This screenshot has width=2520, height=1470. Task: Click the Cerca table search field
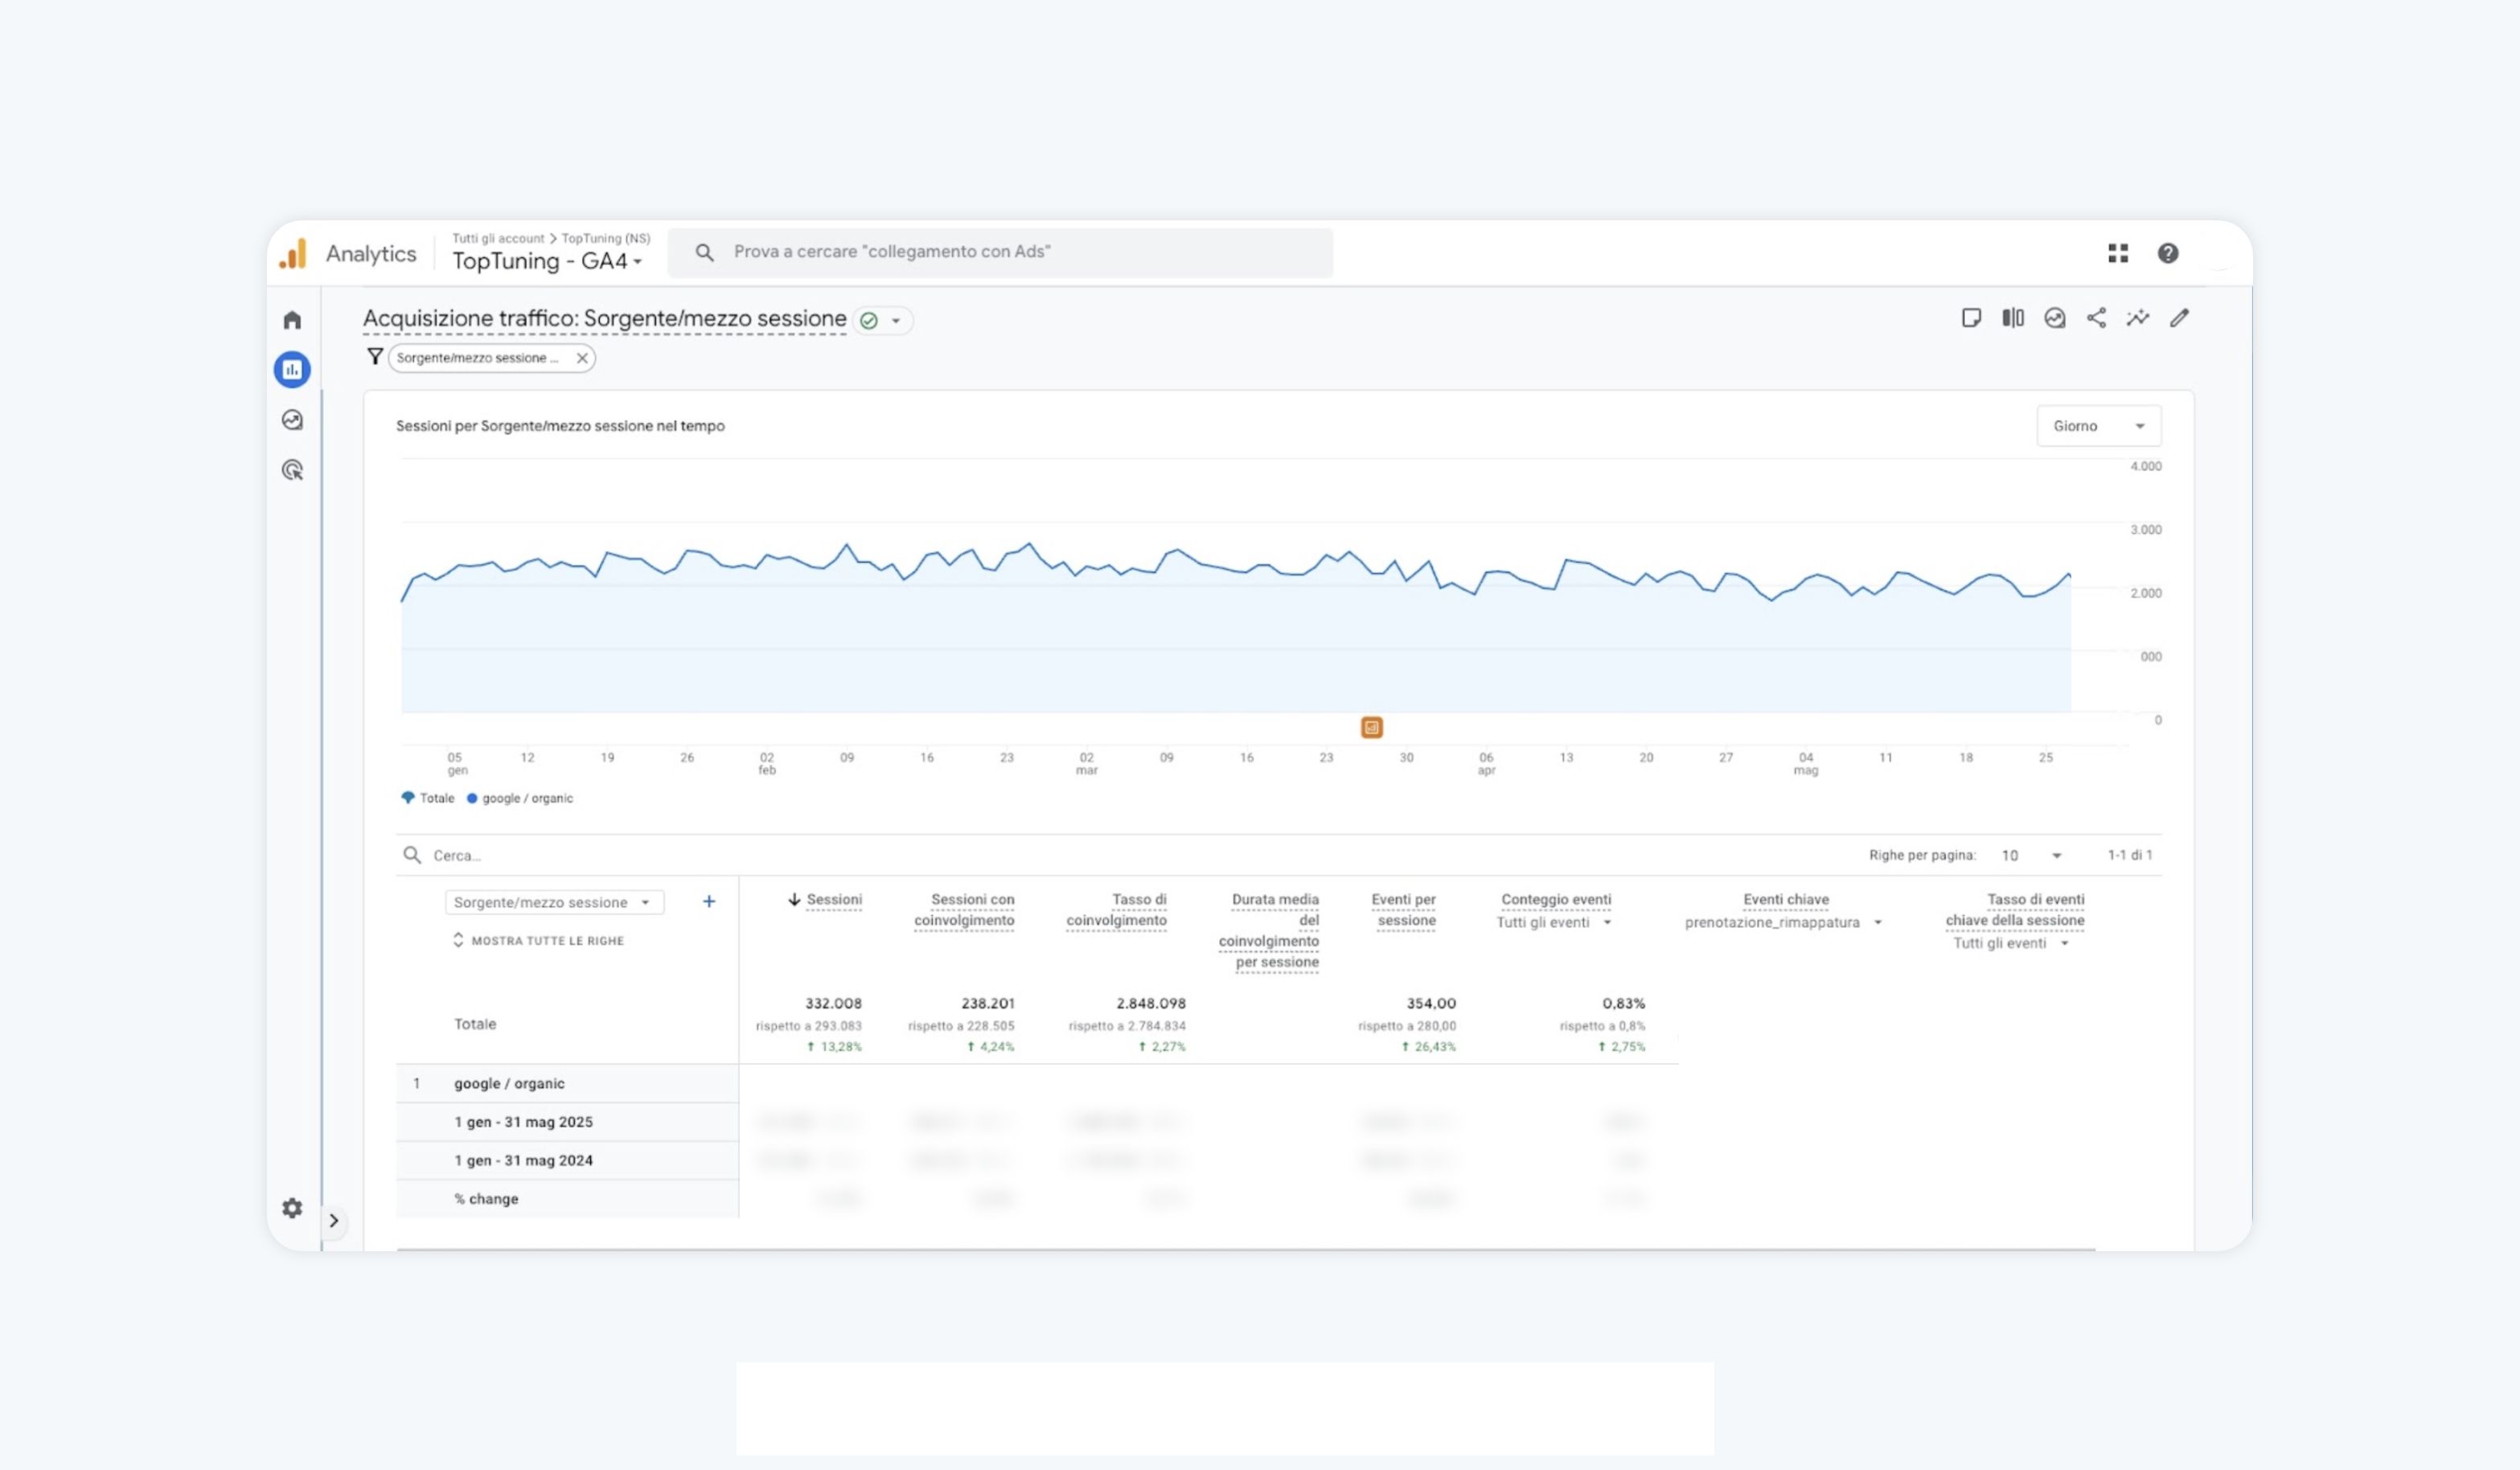coord(600,855)
